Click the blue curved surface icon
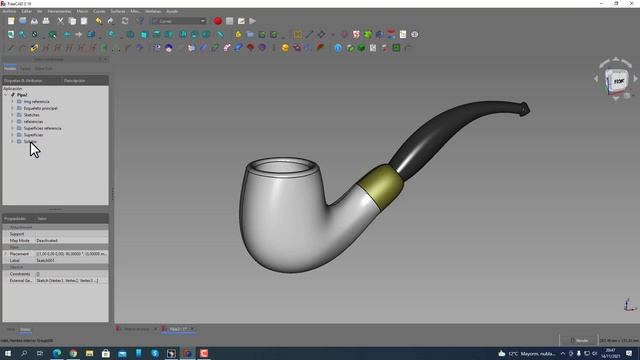This screenshot has width=640, height=360. pyautogui.click(x=239, y=48)
